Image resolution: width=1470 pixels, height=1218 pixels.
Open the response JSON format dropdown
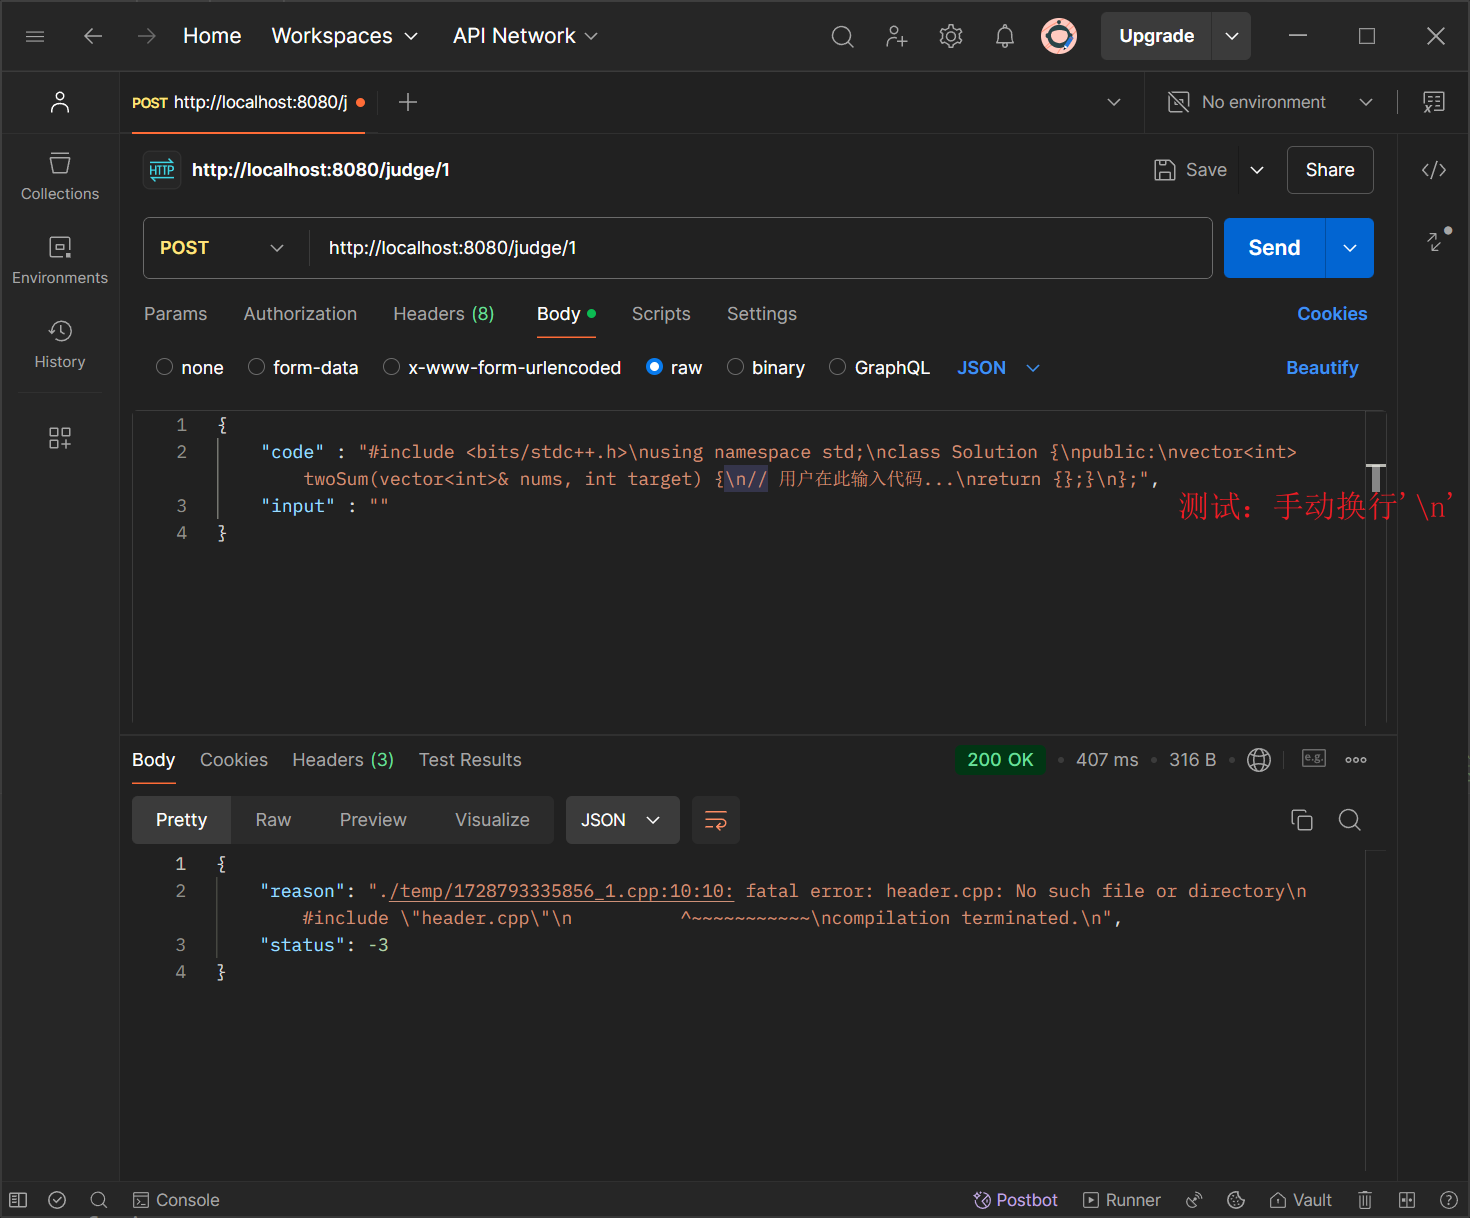[x=622, y=820]
